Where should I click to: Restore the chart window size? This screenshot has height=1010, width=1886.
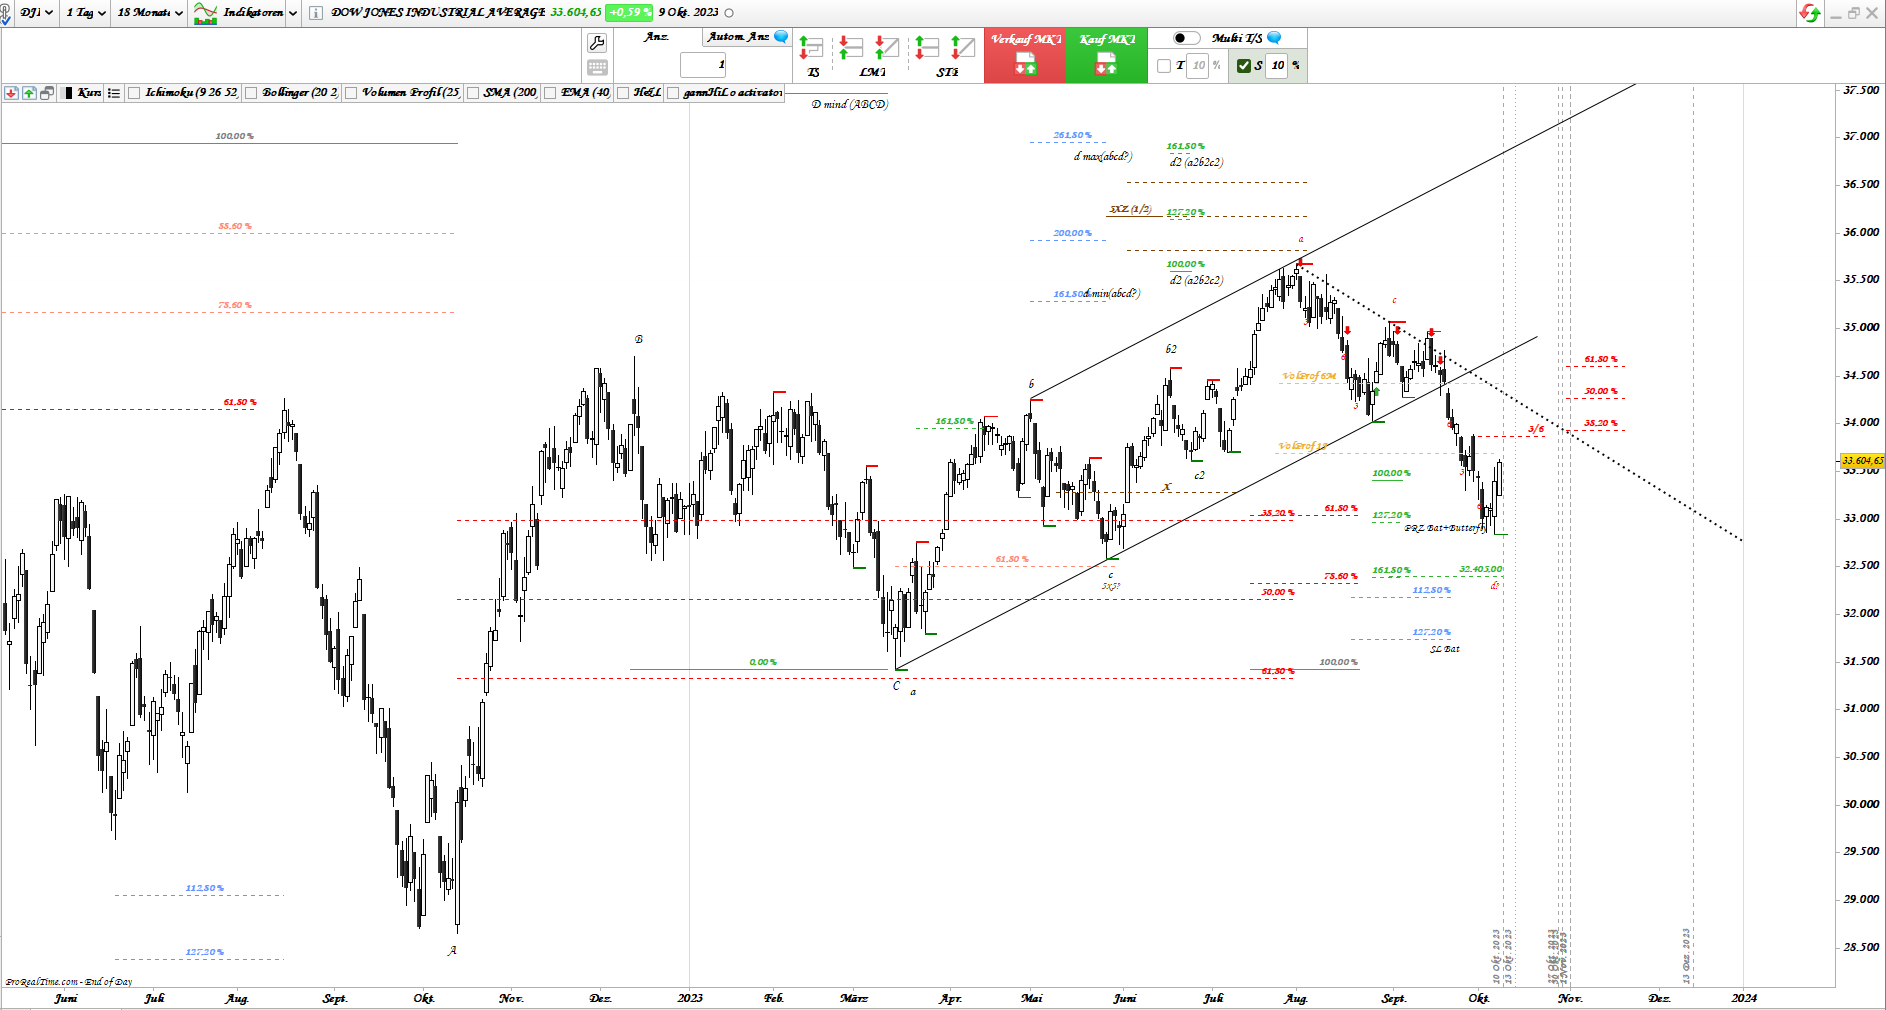(x=1853, y=13)
